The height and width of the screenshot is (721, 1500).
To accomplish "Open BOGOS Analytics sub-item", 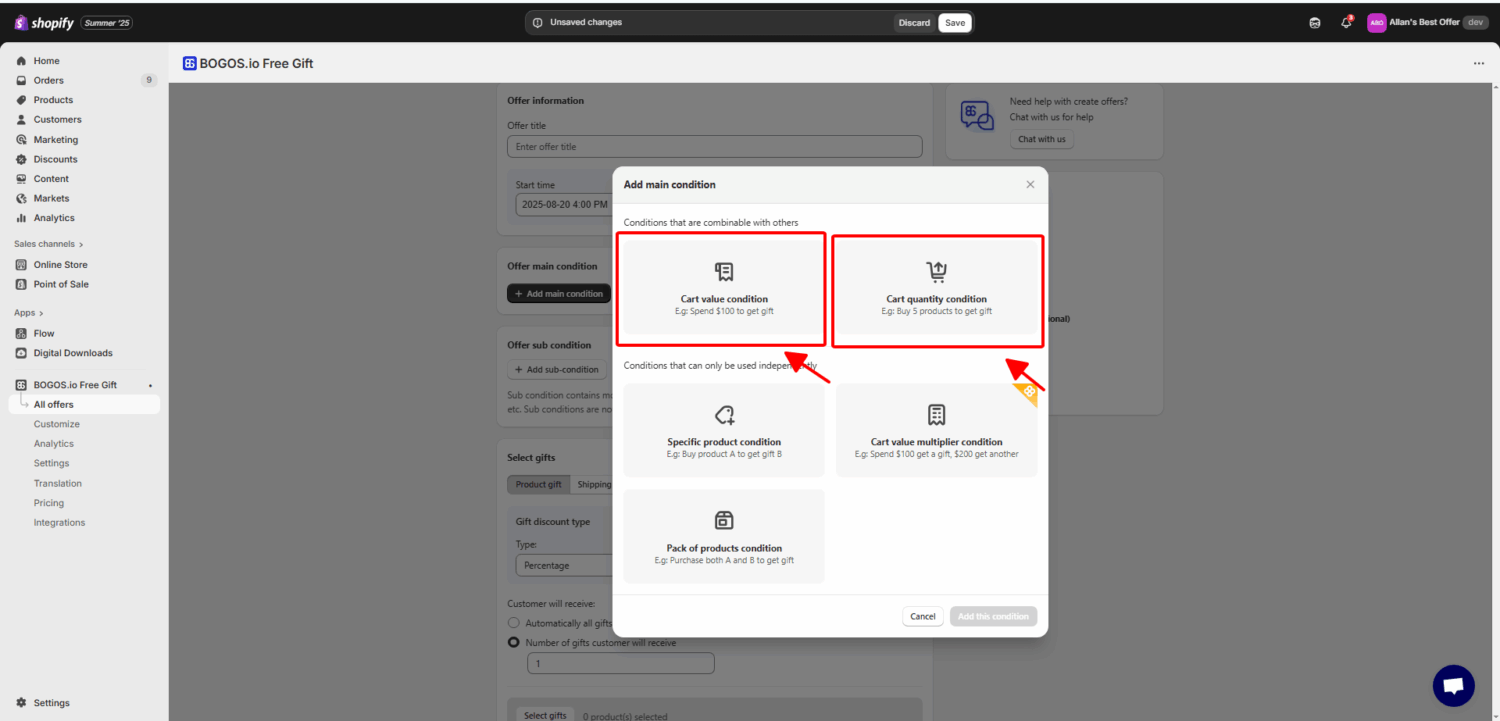I will [x=54, y=444].
